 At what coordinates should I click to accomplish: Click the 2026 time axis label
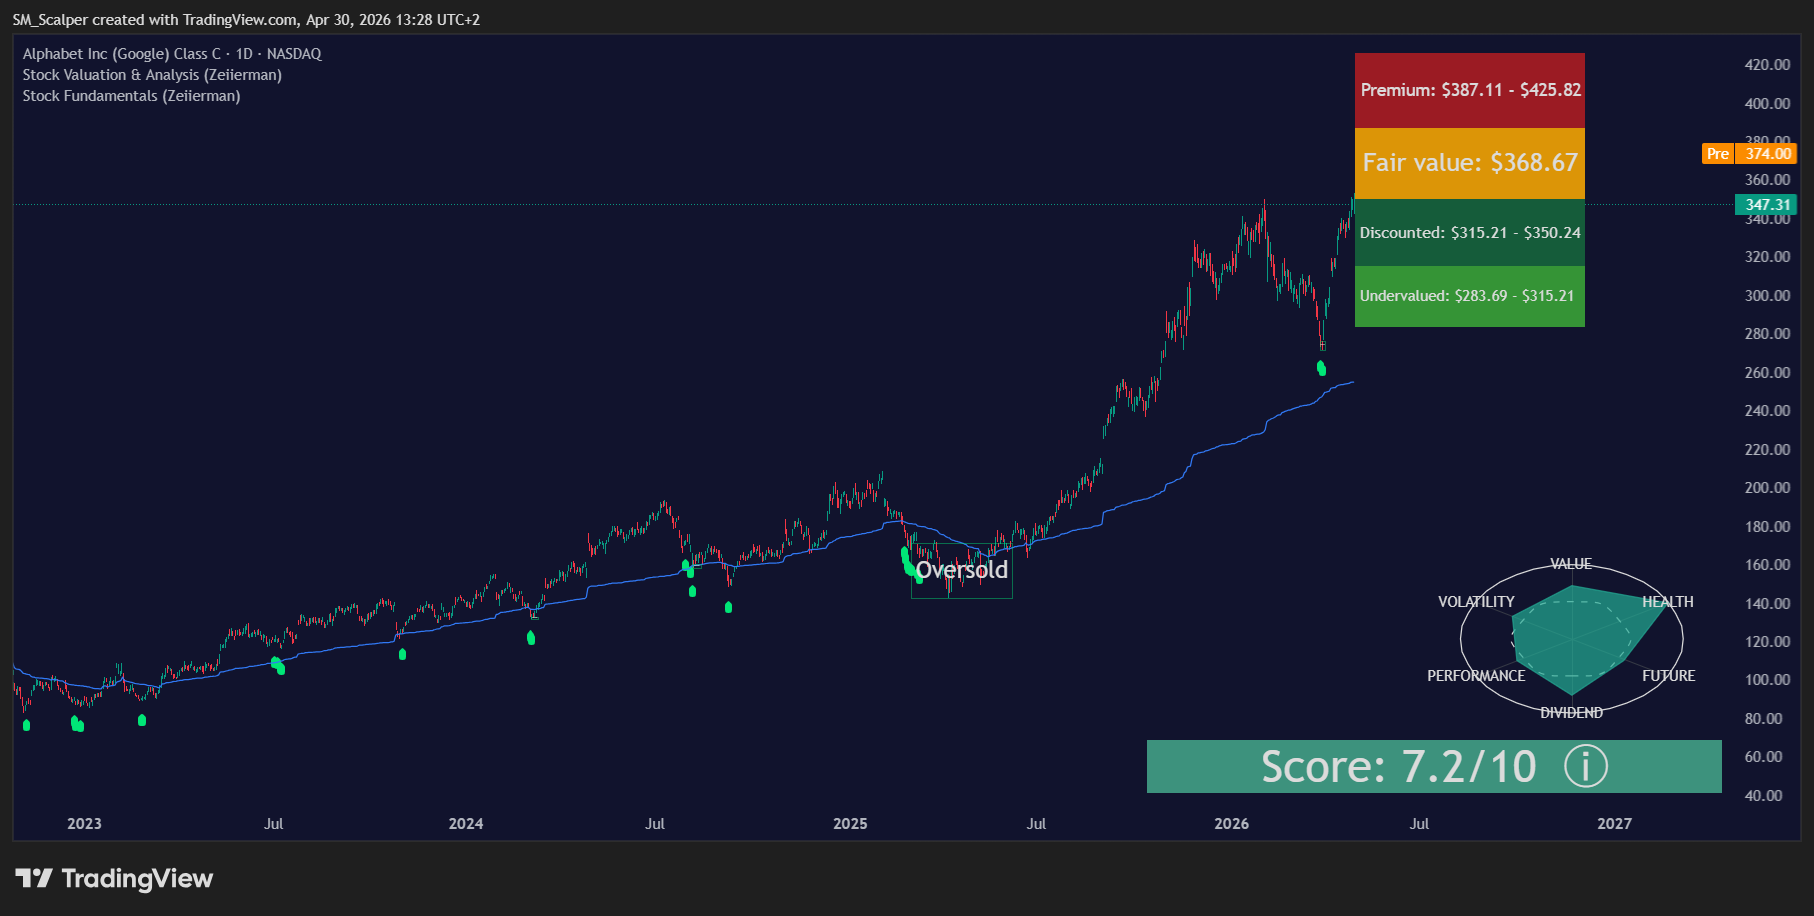(1232, 824)
